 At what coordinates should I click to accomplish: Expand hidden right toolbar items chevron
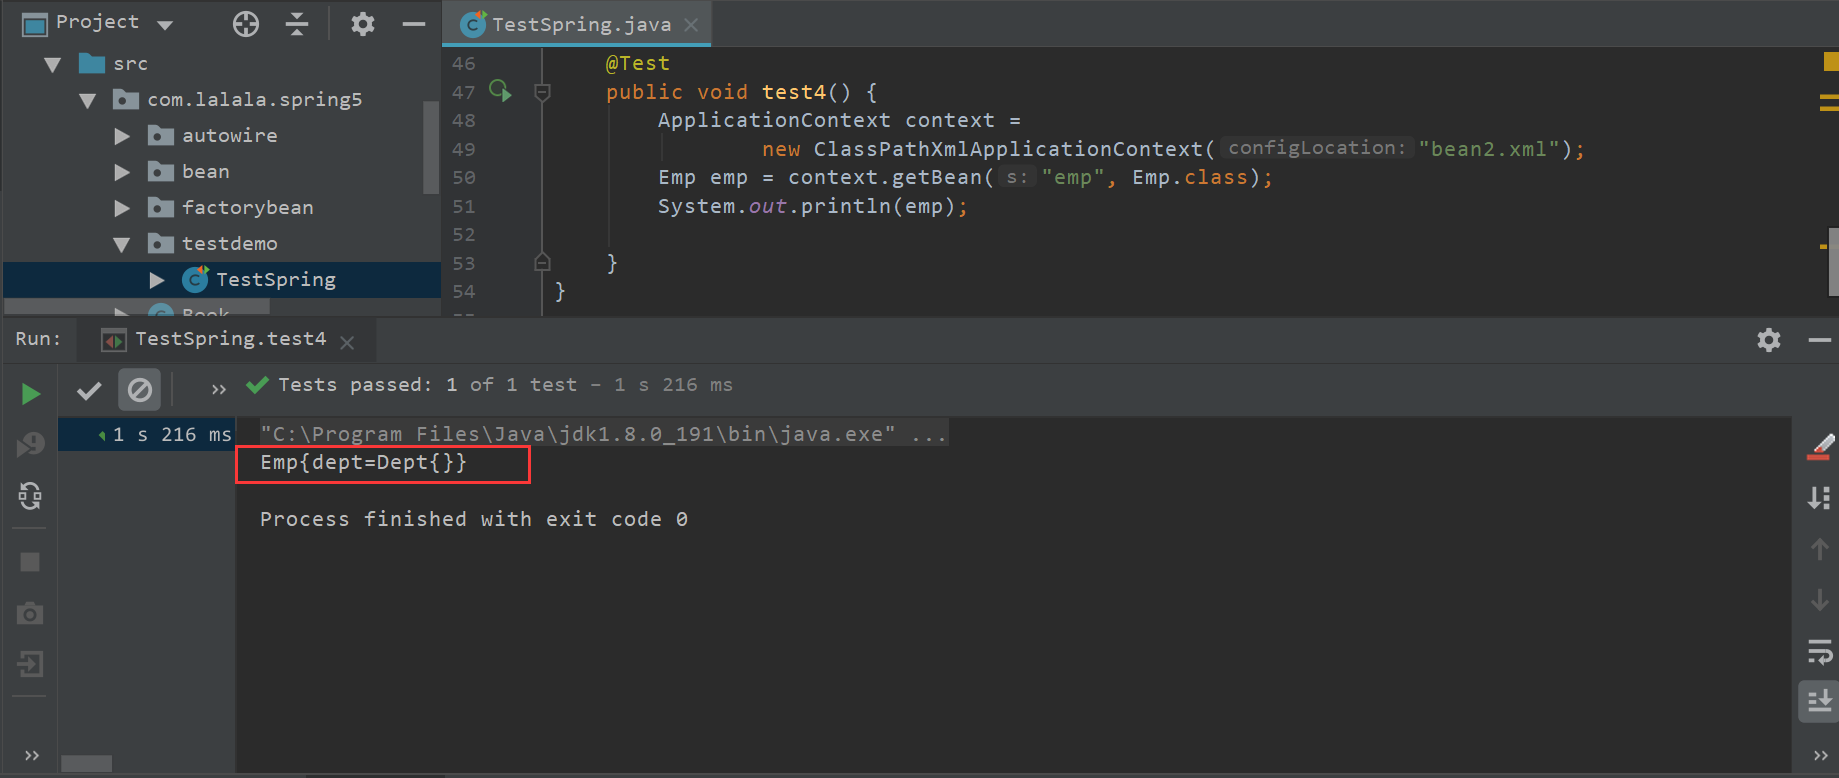(1820, 755)
